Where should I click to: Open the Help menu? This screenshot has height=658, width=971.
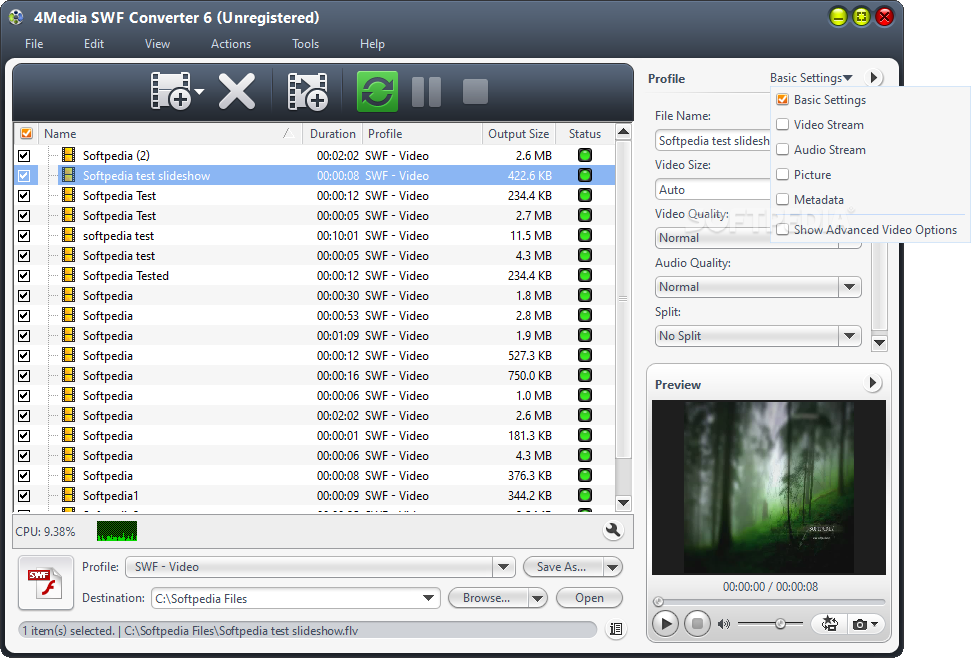pyautogui.click(x=372, y=44)
